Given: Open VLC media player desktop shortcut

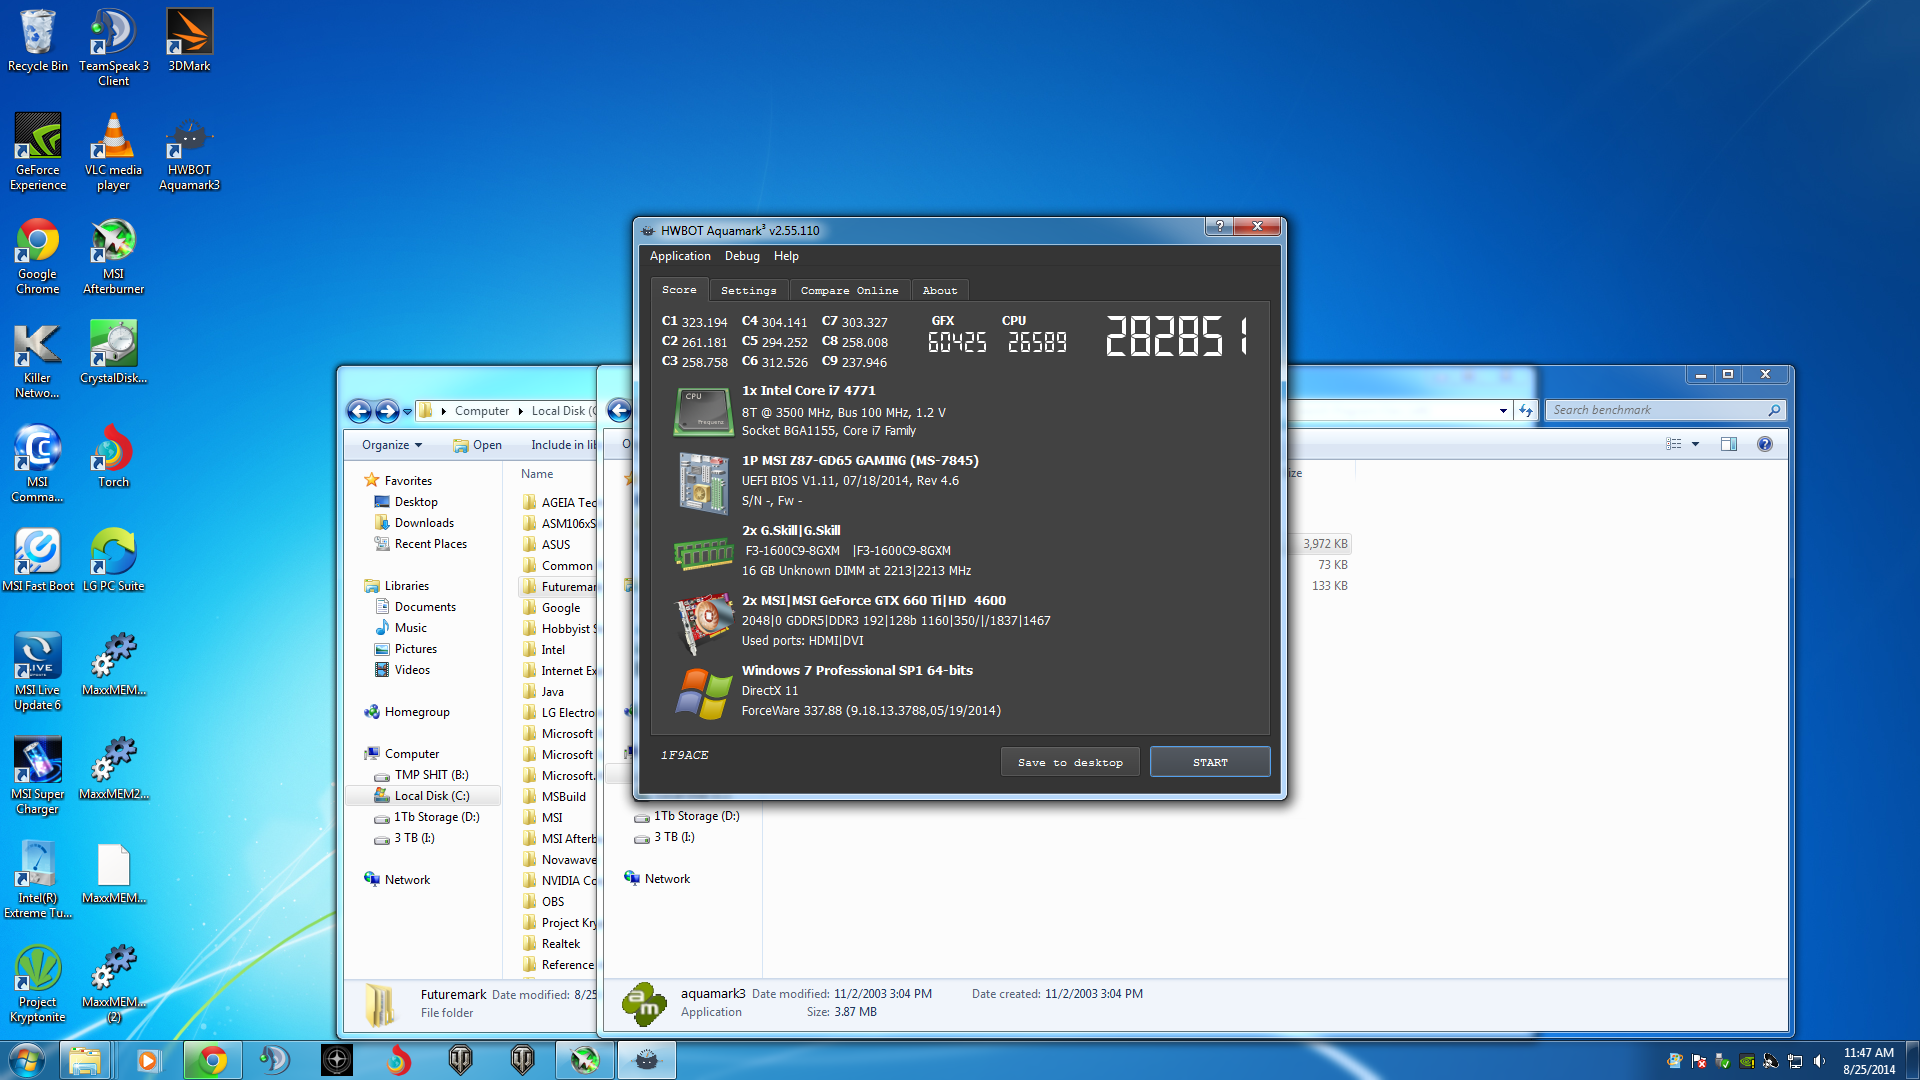Looking at the screenshot, I should pyautogui.click(x=113, y=151).
